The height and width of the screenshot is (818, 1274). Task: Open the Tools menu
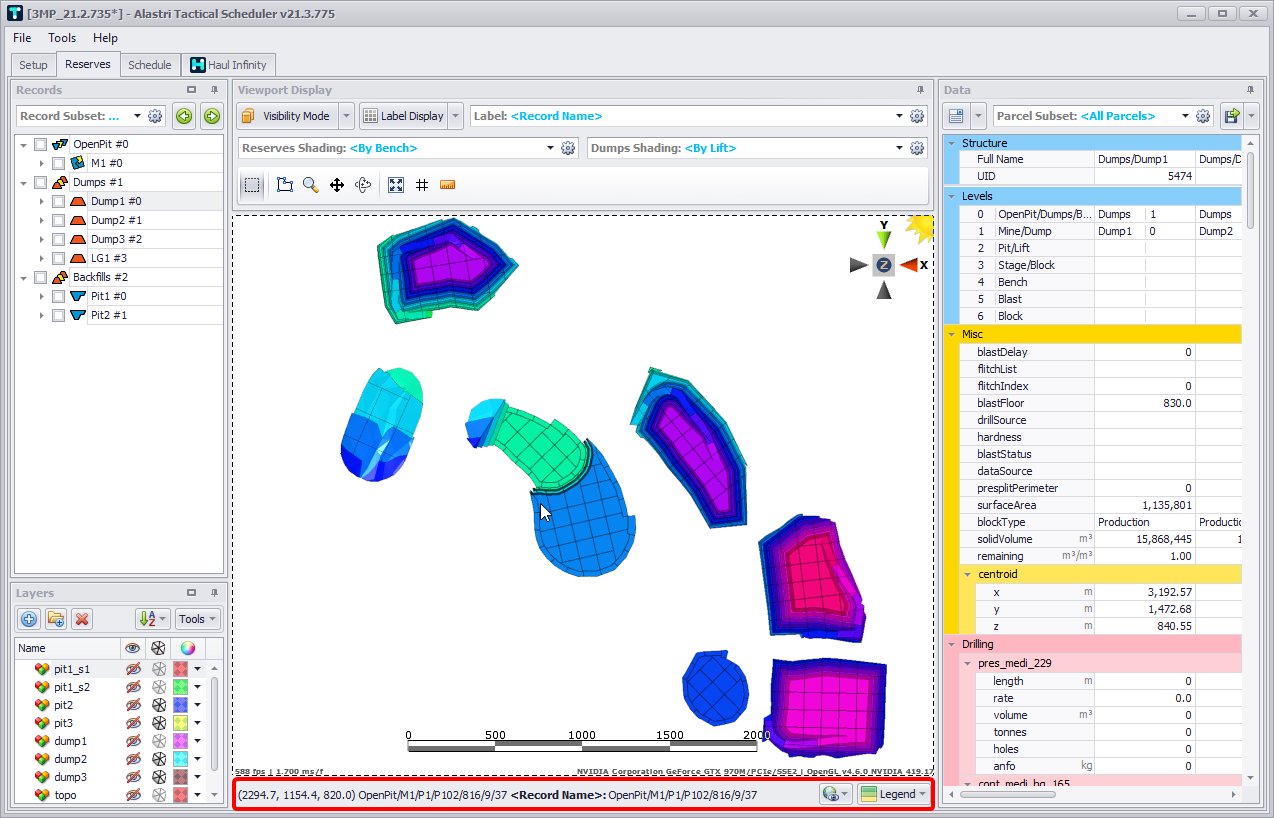[62, 38]
